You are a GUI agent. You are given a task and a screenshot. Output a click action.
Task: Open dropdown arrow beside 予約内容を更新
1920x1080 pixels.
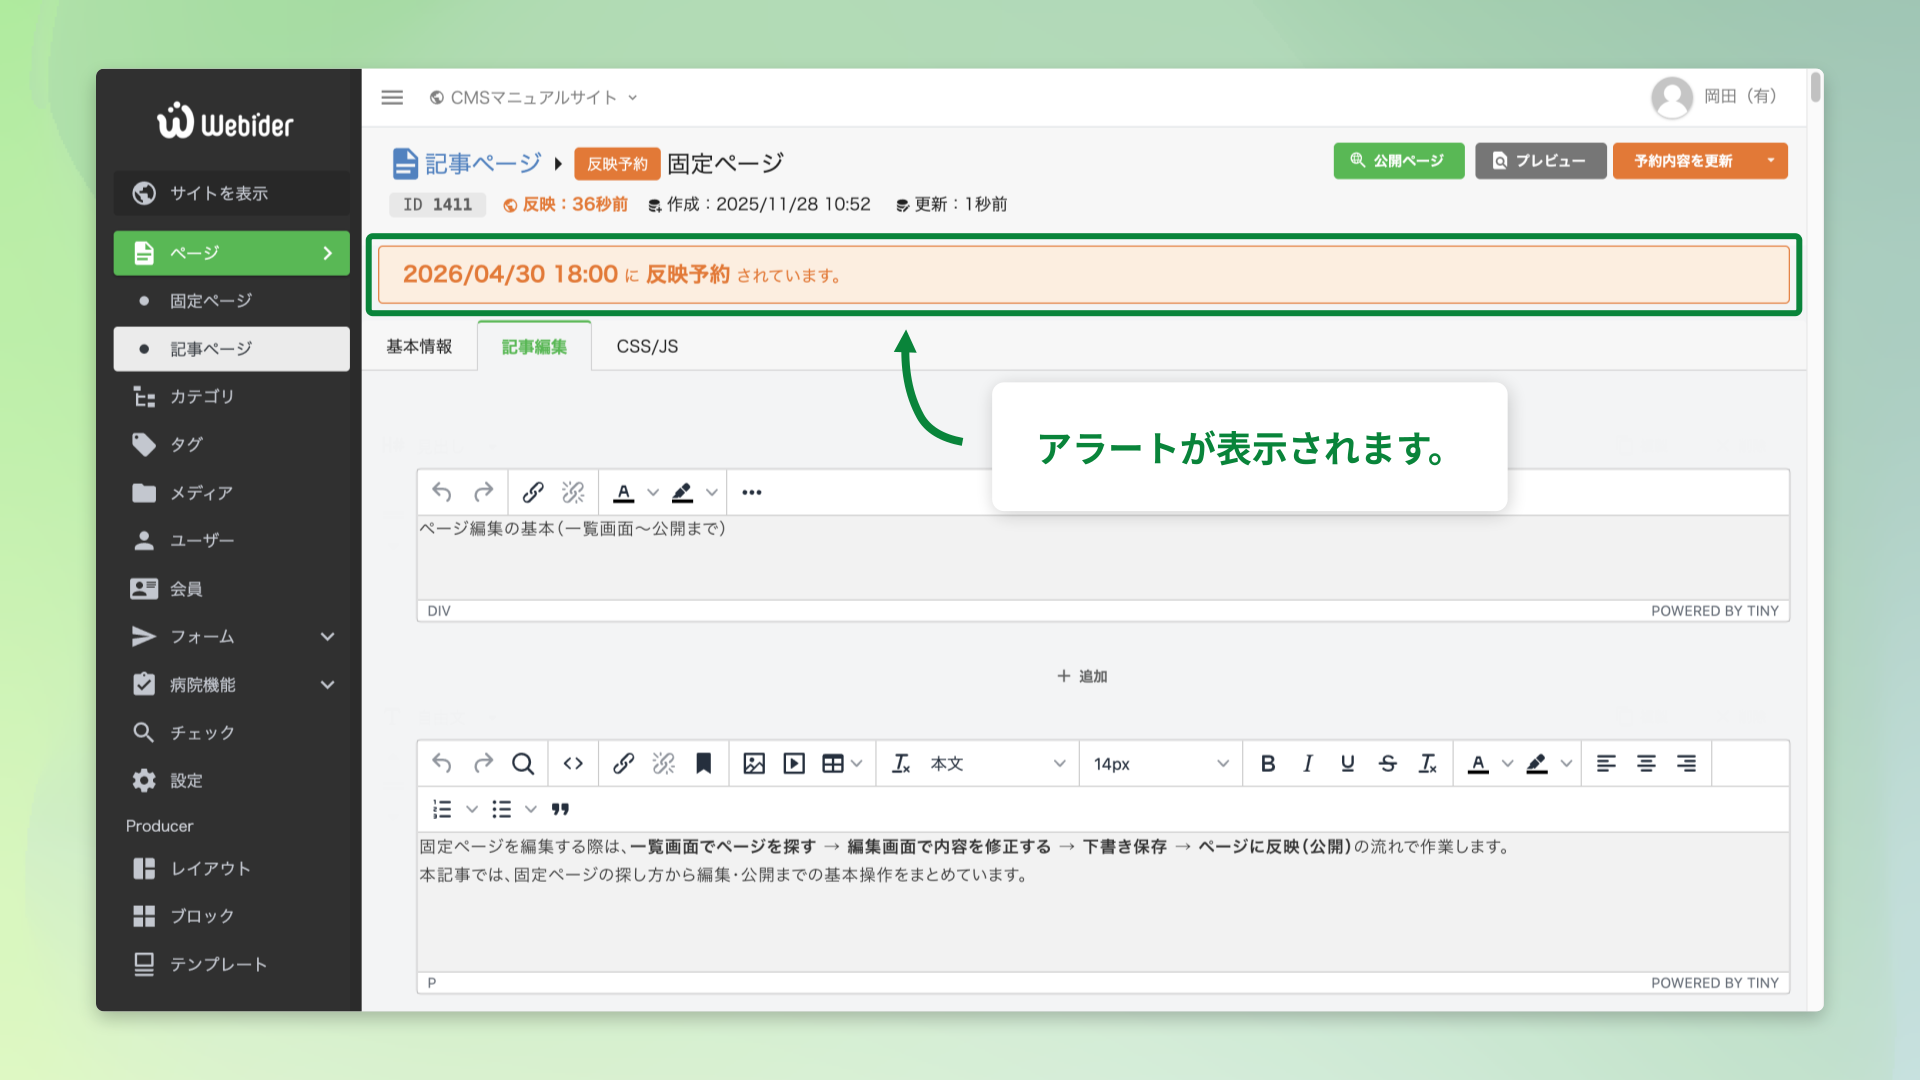tap(1771, 161)
